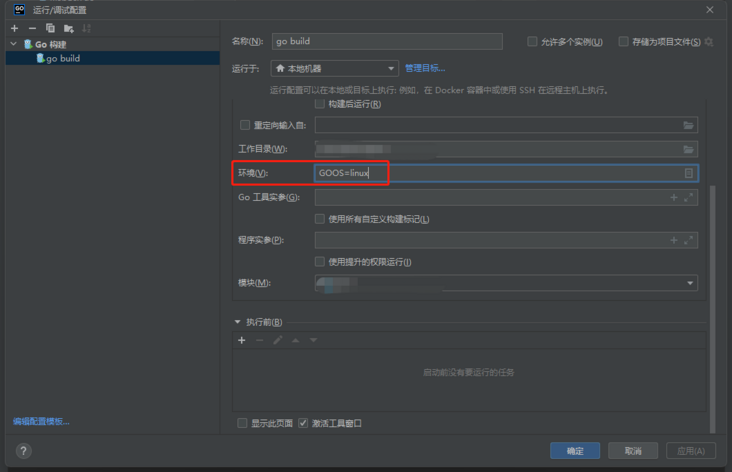Screen dimensions: 732x472
Task: Browse folder for 工作目录
Action: pyautogui.click(x=688, y=149)
